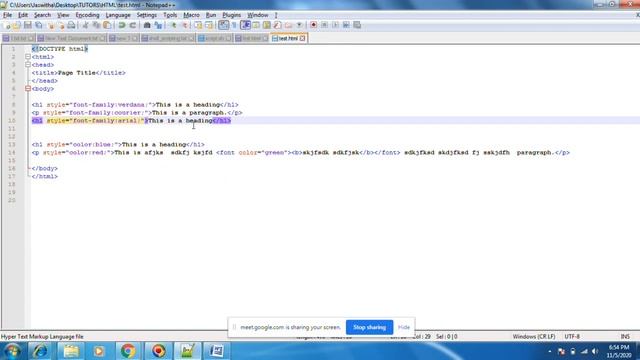Open the View menu
The image size is (640, 360).
[63, 15]
